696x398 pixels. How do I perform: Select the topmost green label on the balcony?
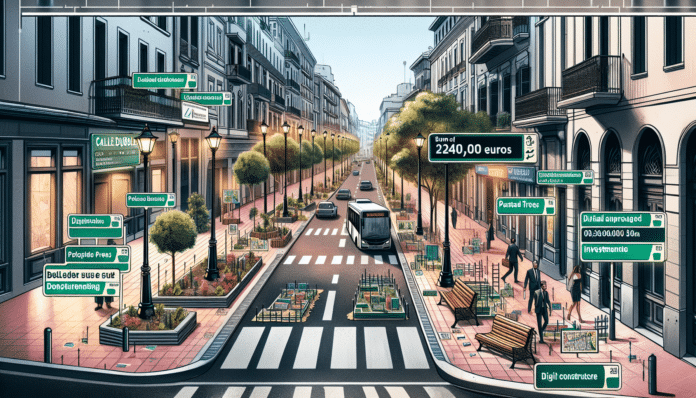point(164,81)
